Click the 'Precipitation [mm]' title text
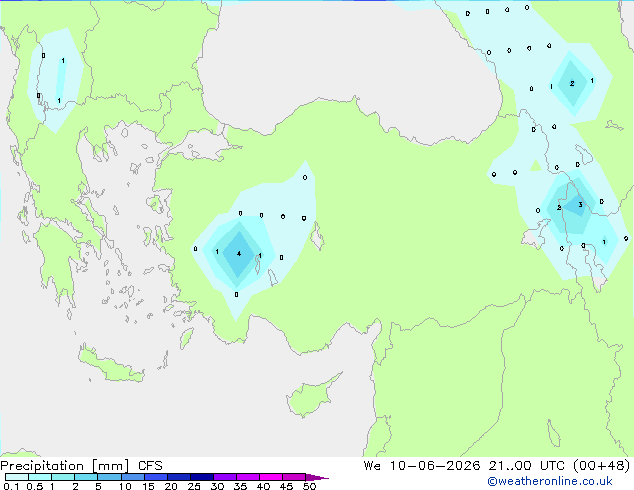The height and width of the screenshot is (490, 634). (x=65, y=466)
